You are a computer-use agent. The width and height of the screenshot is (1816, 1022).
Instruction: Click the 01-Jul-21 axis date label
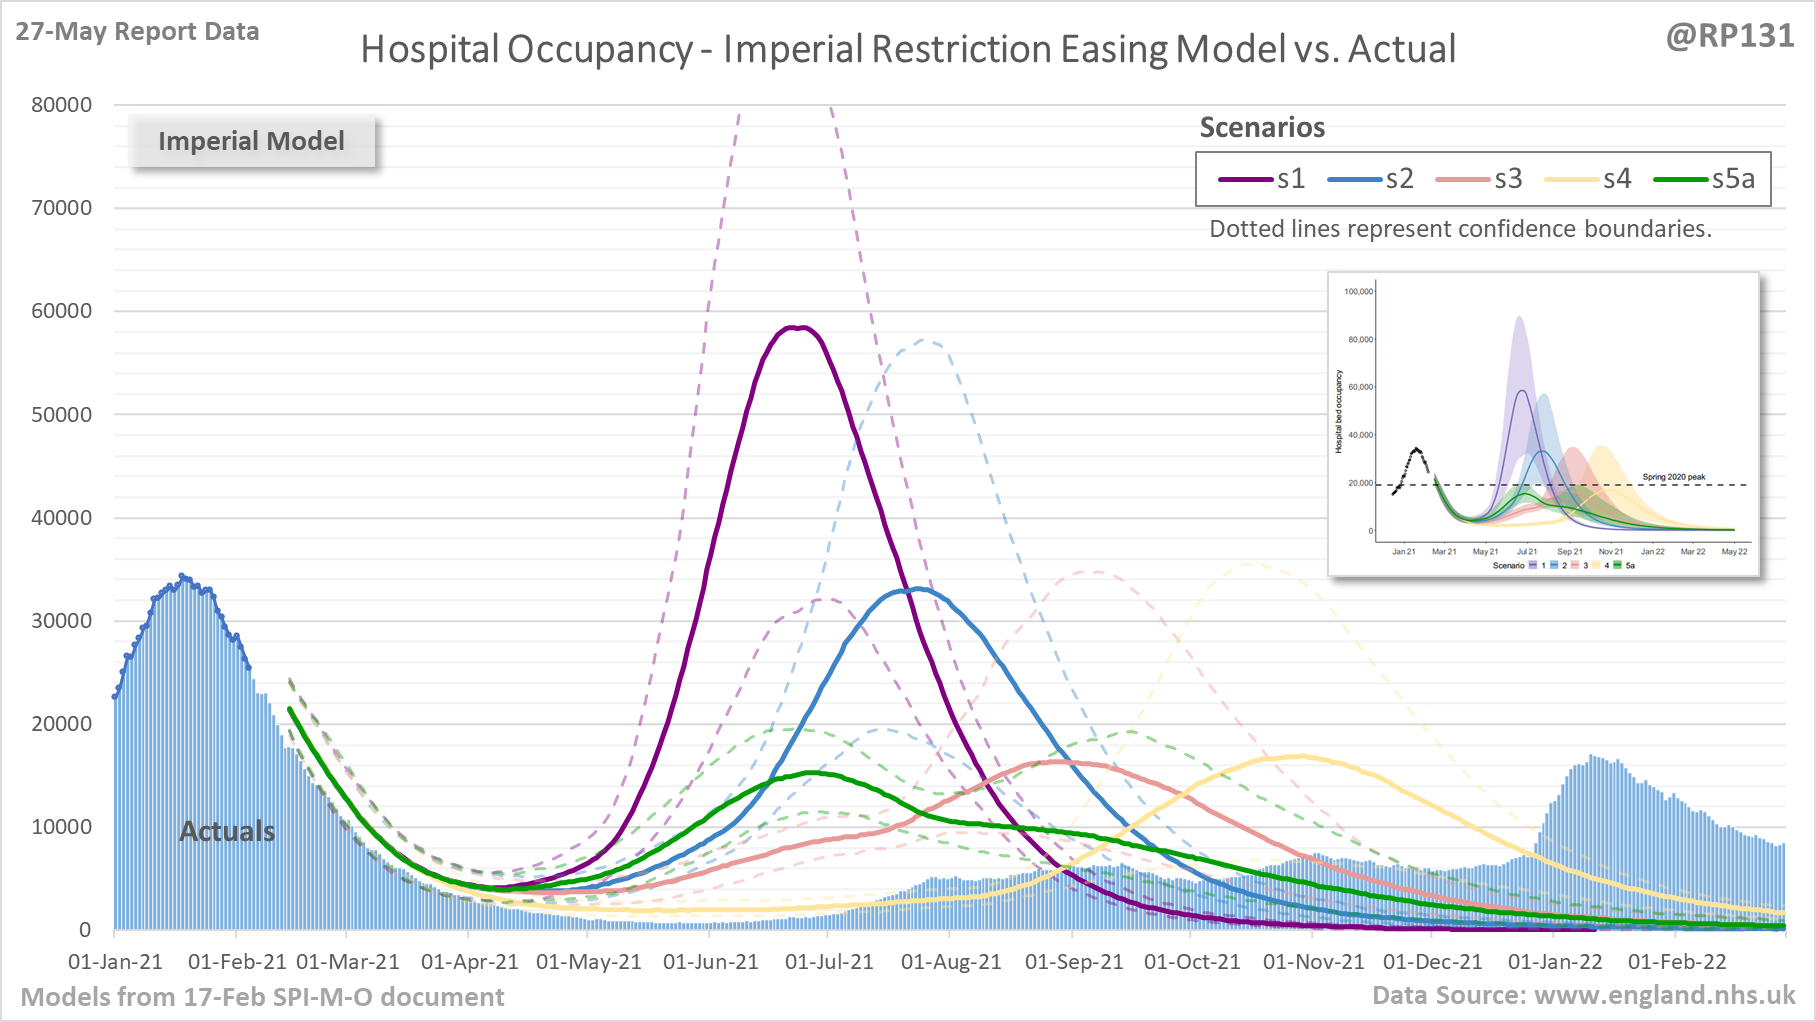(829, 962)
